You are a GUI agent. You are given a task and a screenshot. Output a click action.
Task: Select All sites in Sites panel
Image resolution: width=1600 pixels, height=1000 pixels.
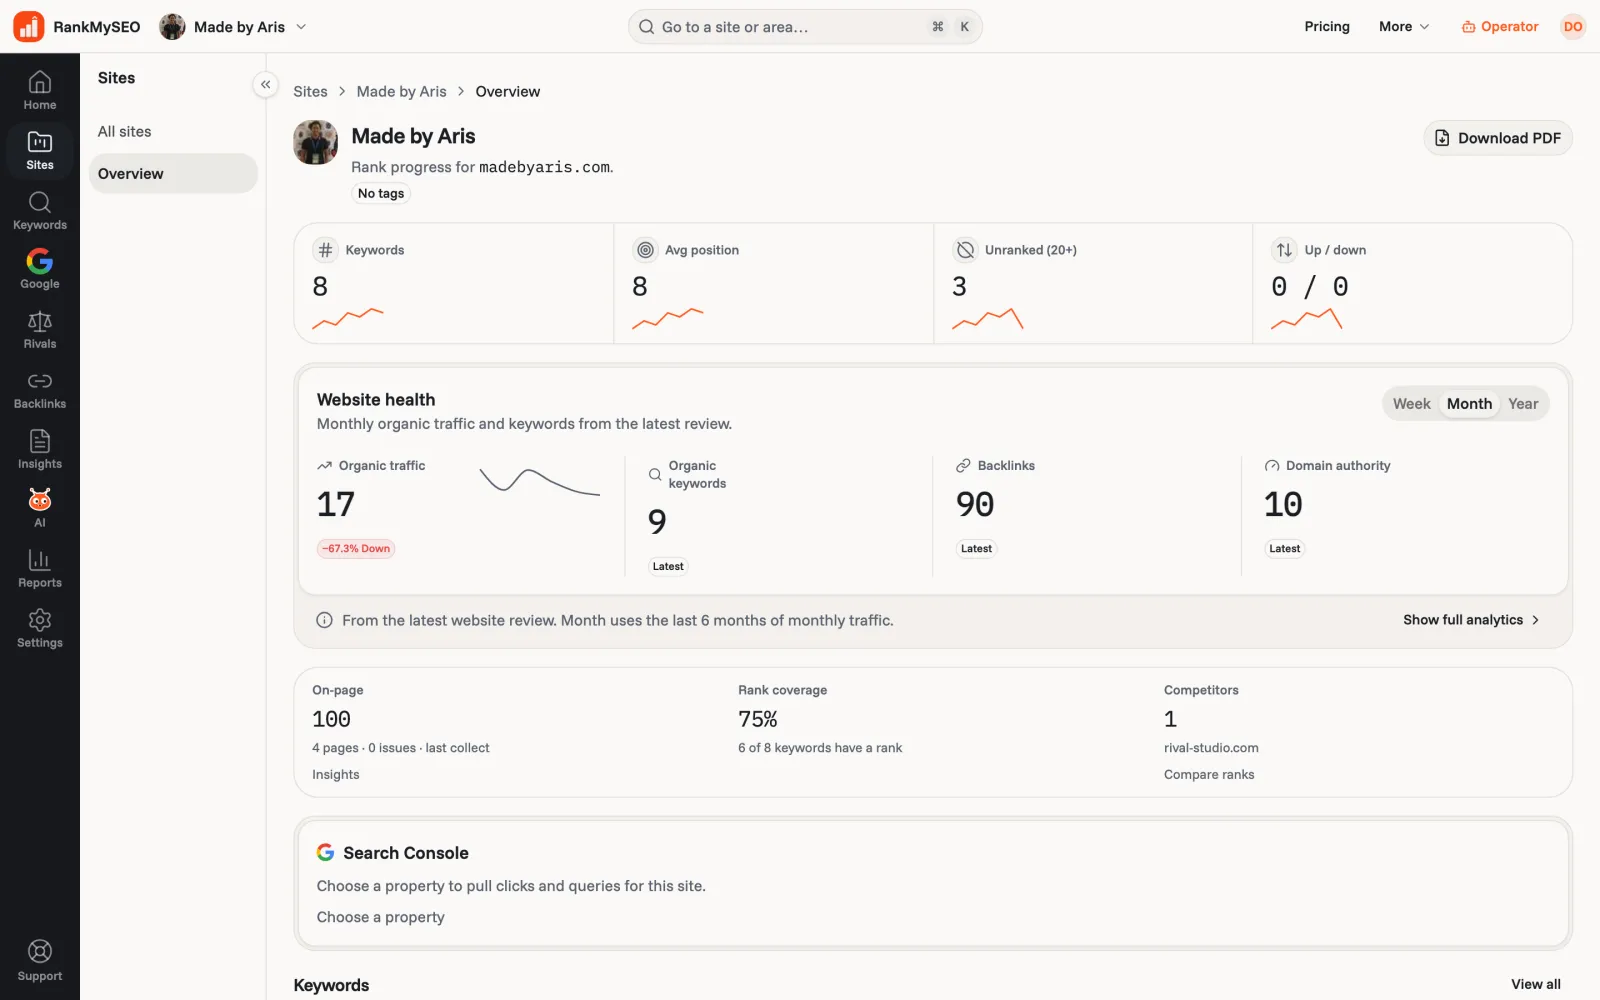point(173,132)
